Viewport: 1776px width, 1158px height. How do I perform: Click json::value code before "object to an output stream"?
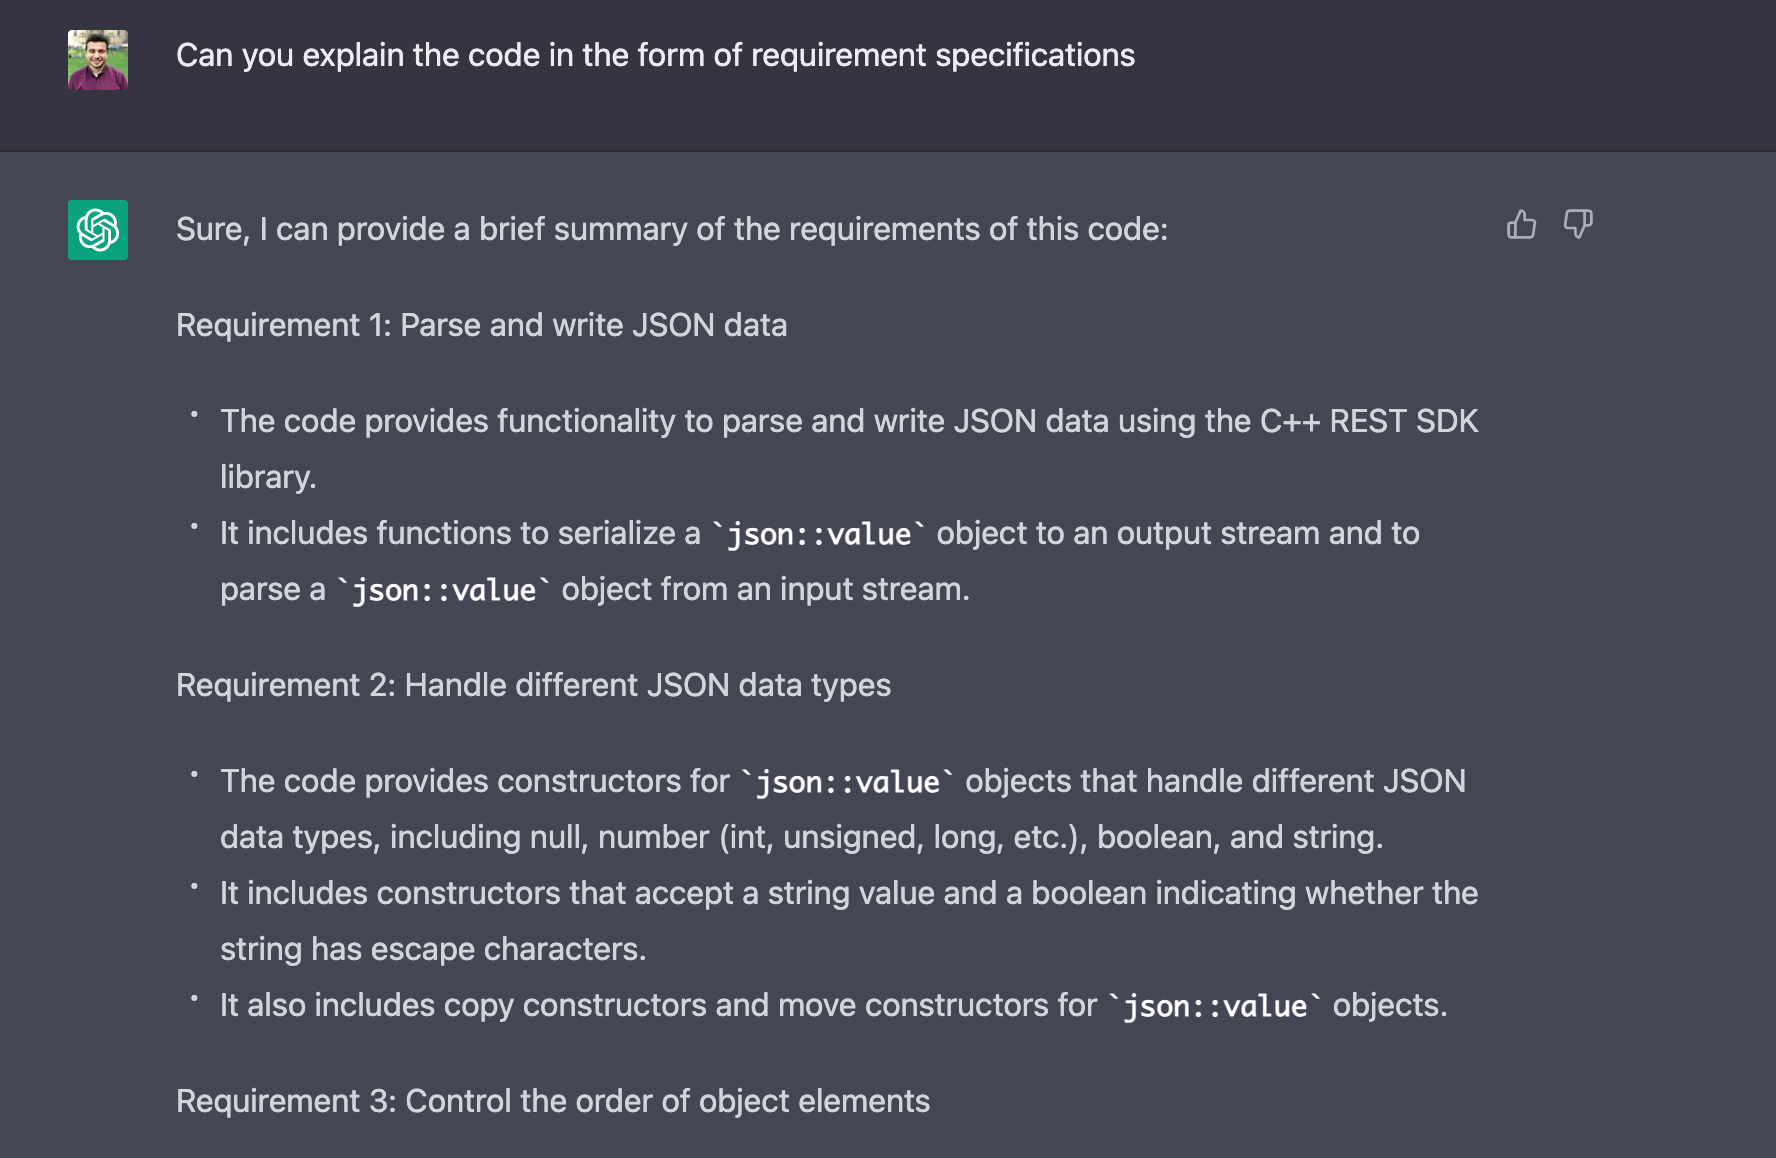(819, 534)
